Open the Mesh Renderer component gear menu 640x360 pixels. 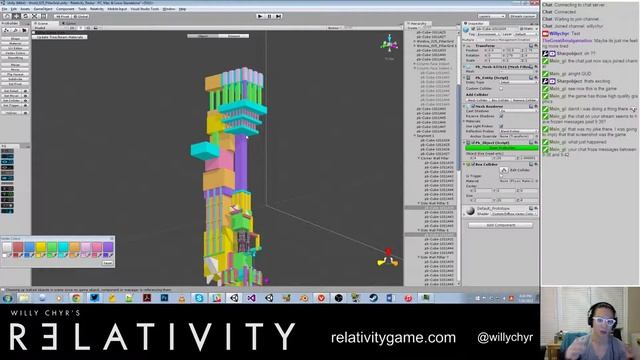(x=536, y=106)
